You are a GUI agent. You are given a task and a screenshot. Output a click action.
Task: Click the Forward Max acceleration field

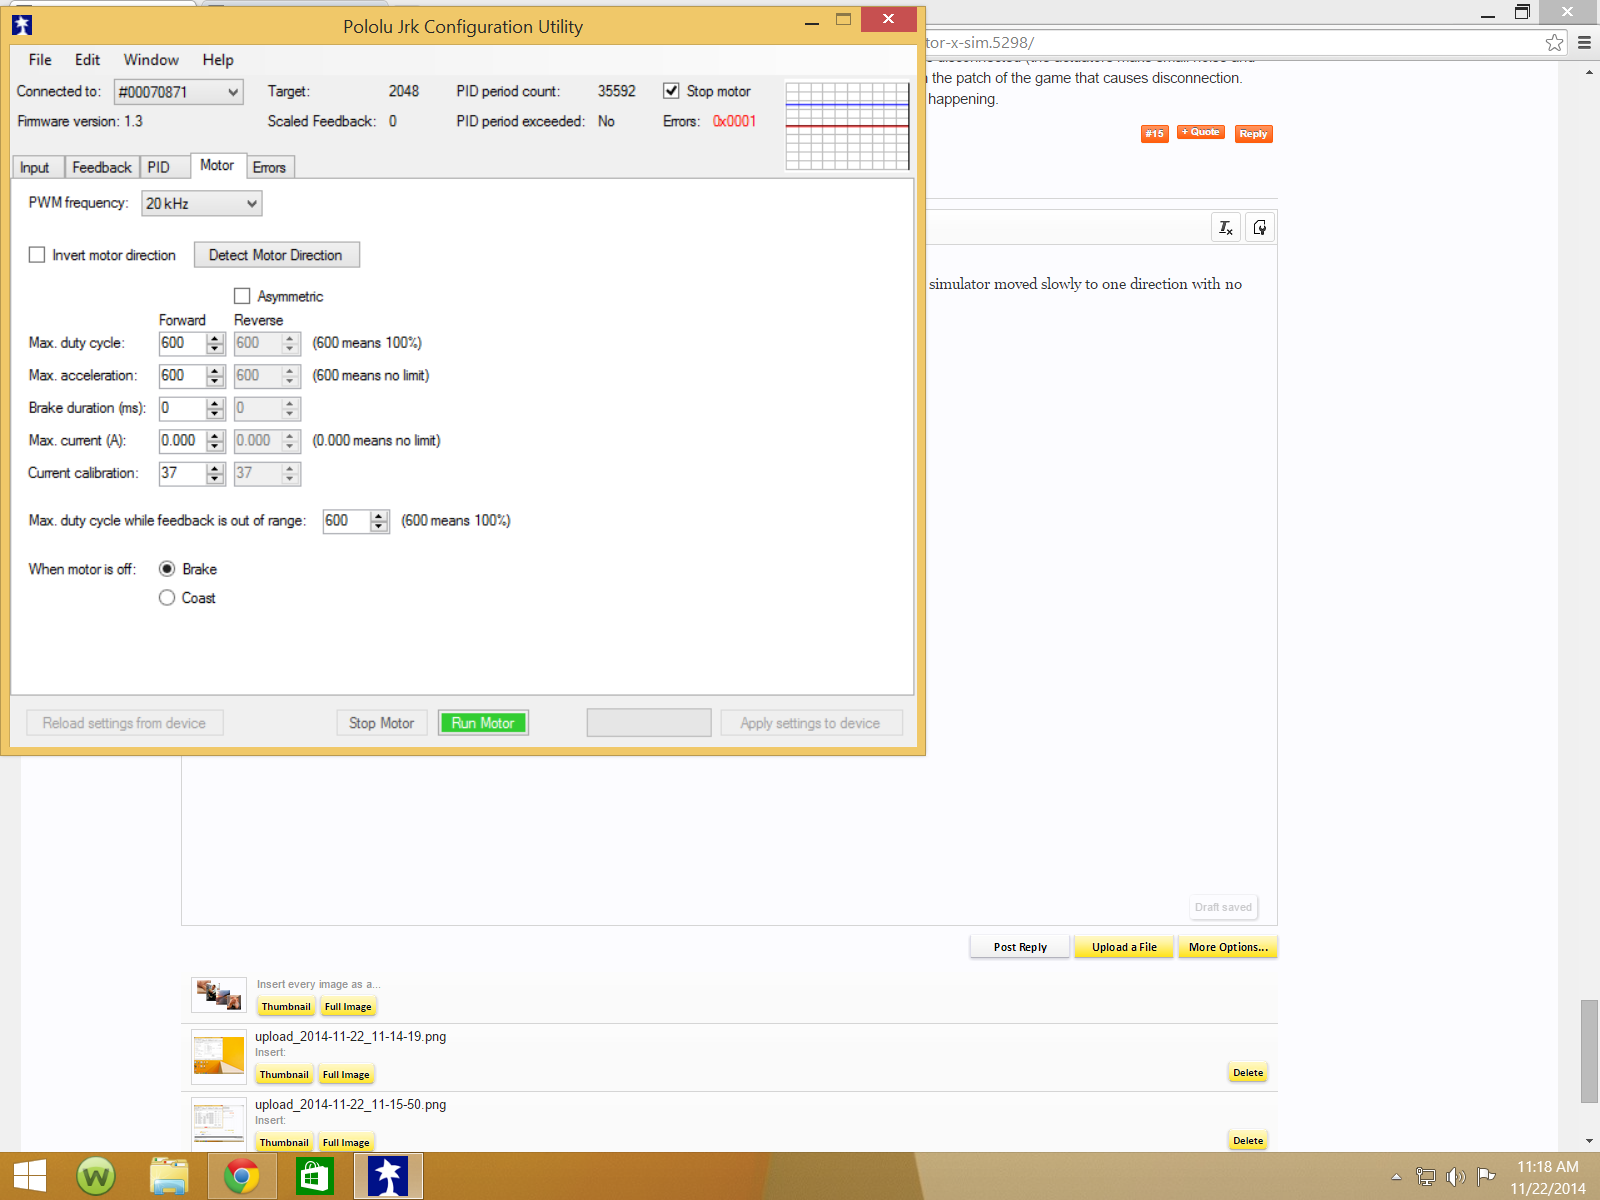coord(182,376)
